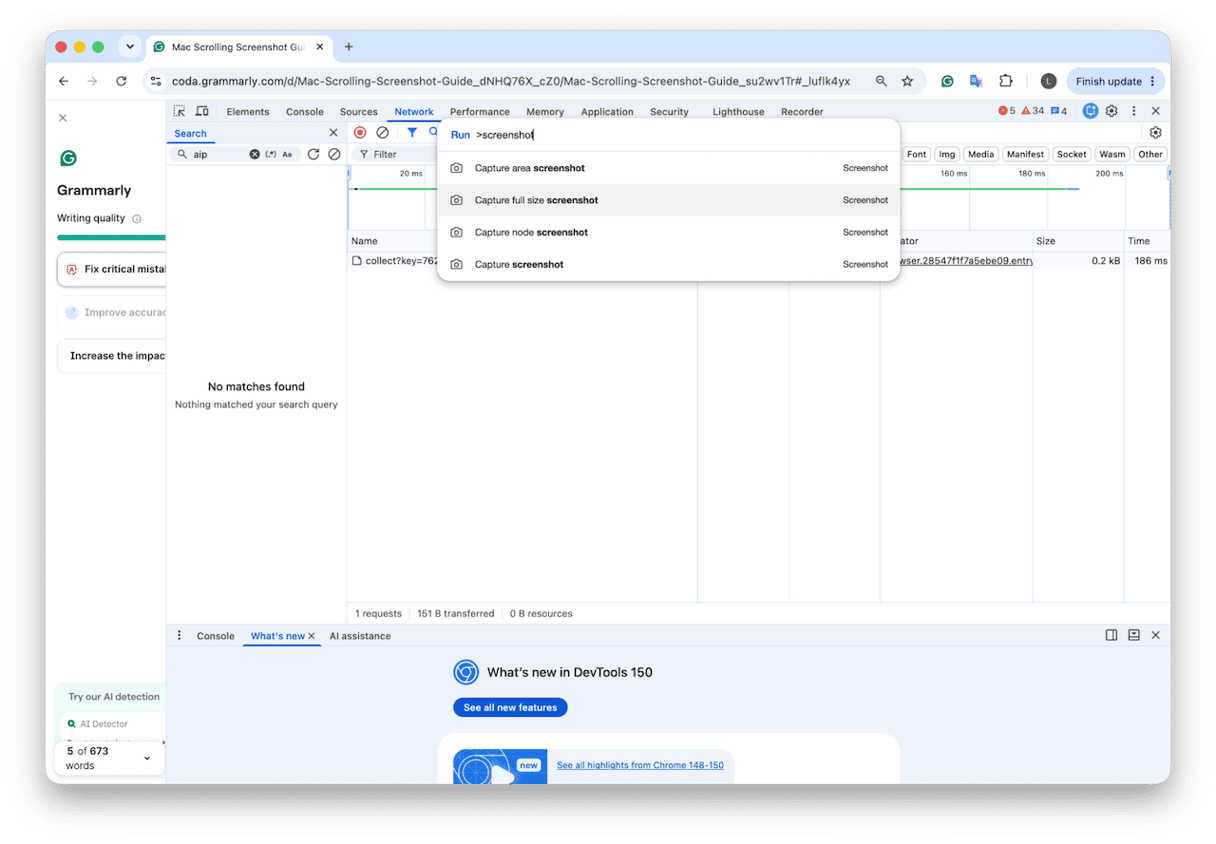The image size is (1216, 844).
Task: Open DevTools settings gear in top bar
Action: pyautogui.click(x=1111, y=111)
